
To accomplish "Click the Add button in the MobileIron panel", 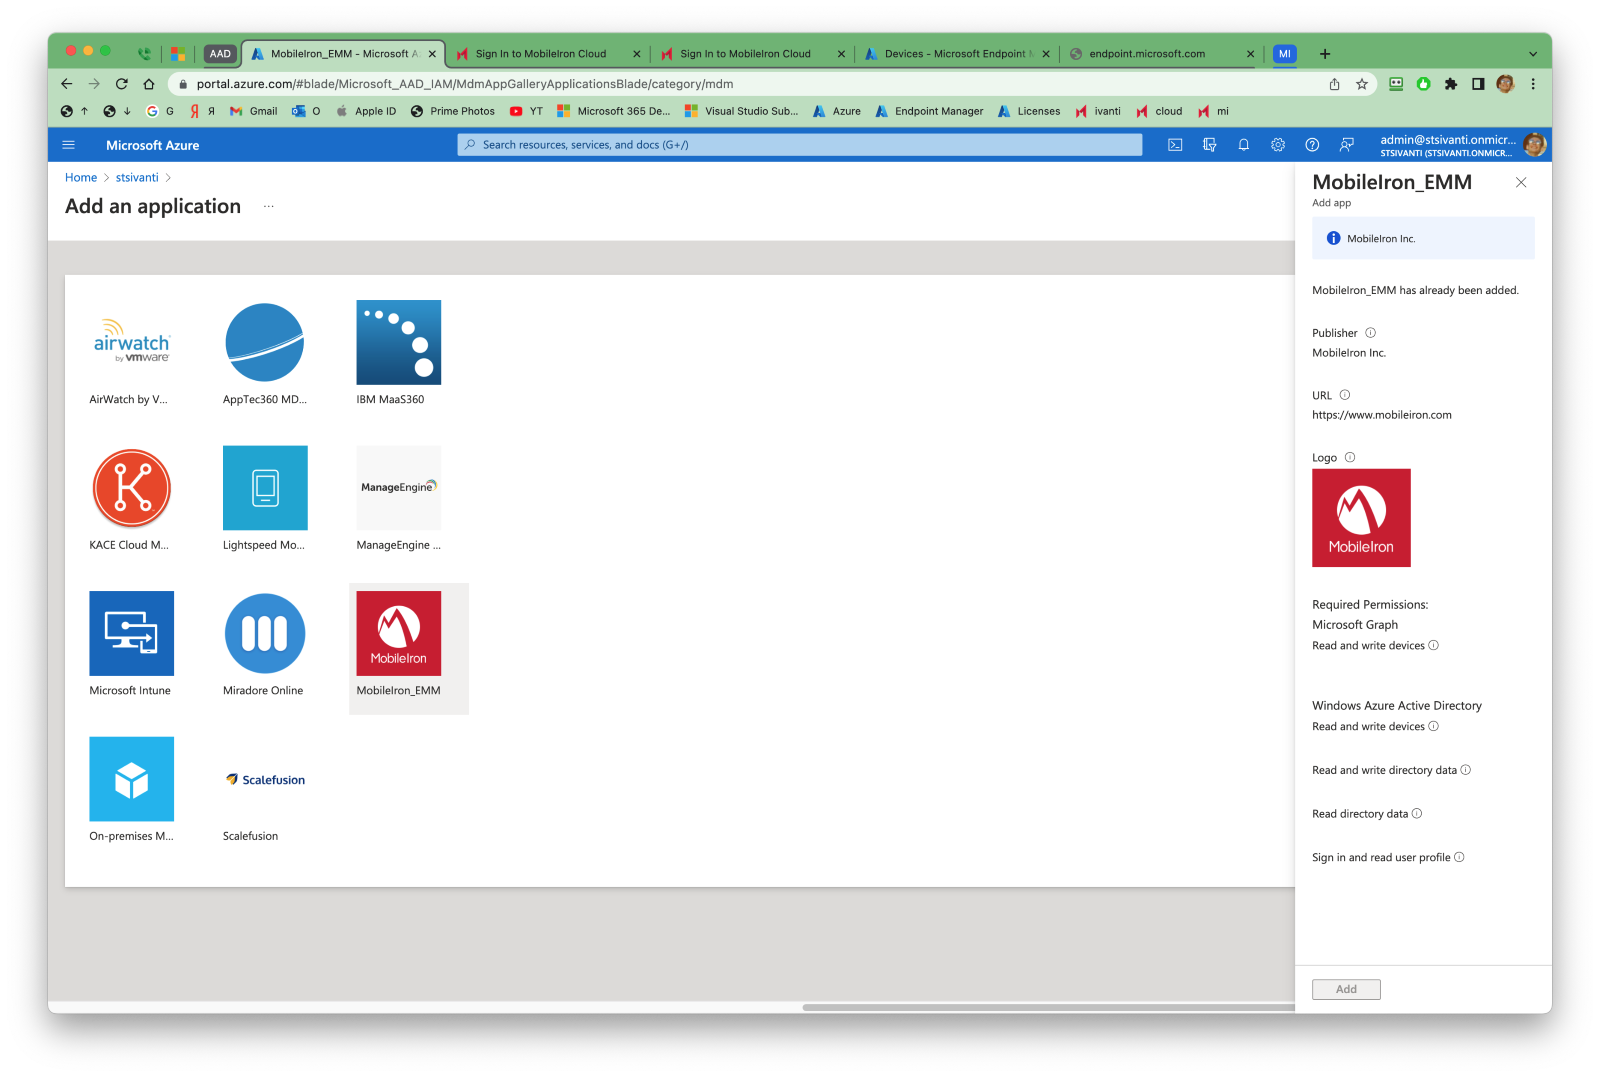I will [1345, 989].
